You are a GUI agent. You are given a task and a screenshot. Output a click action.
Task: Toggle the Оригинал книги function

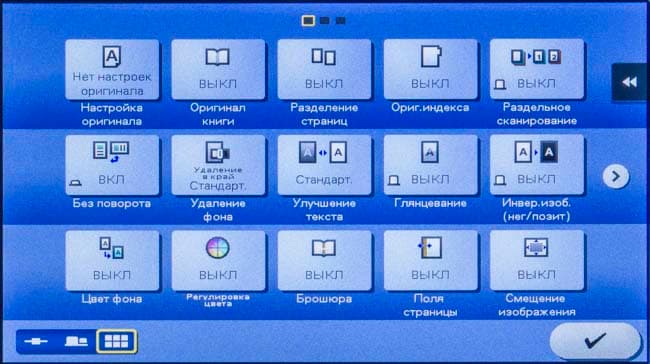(x=218, y=70)
